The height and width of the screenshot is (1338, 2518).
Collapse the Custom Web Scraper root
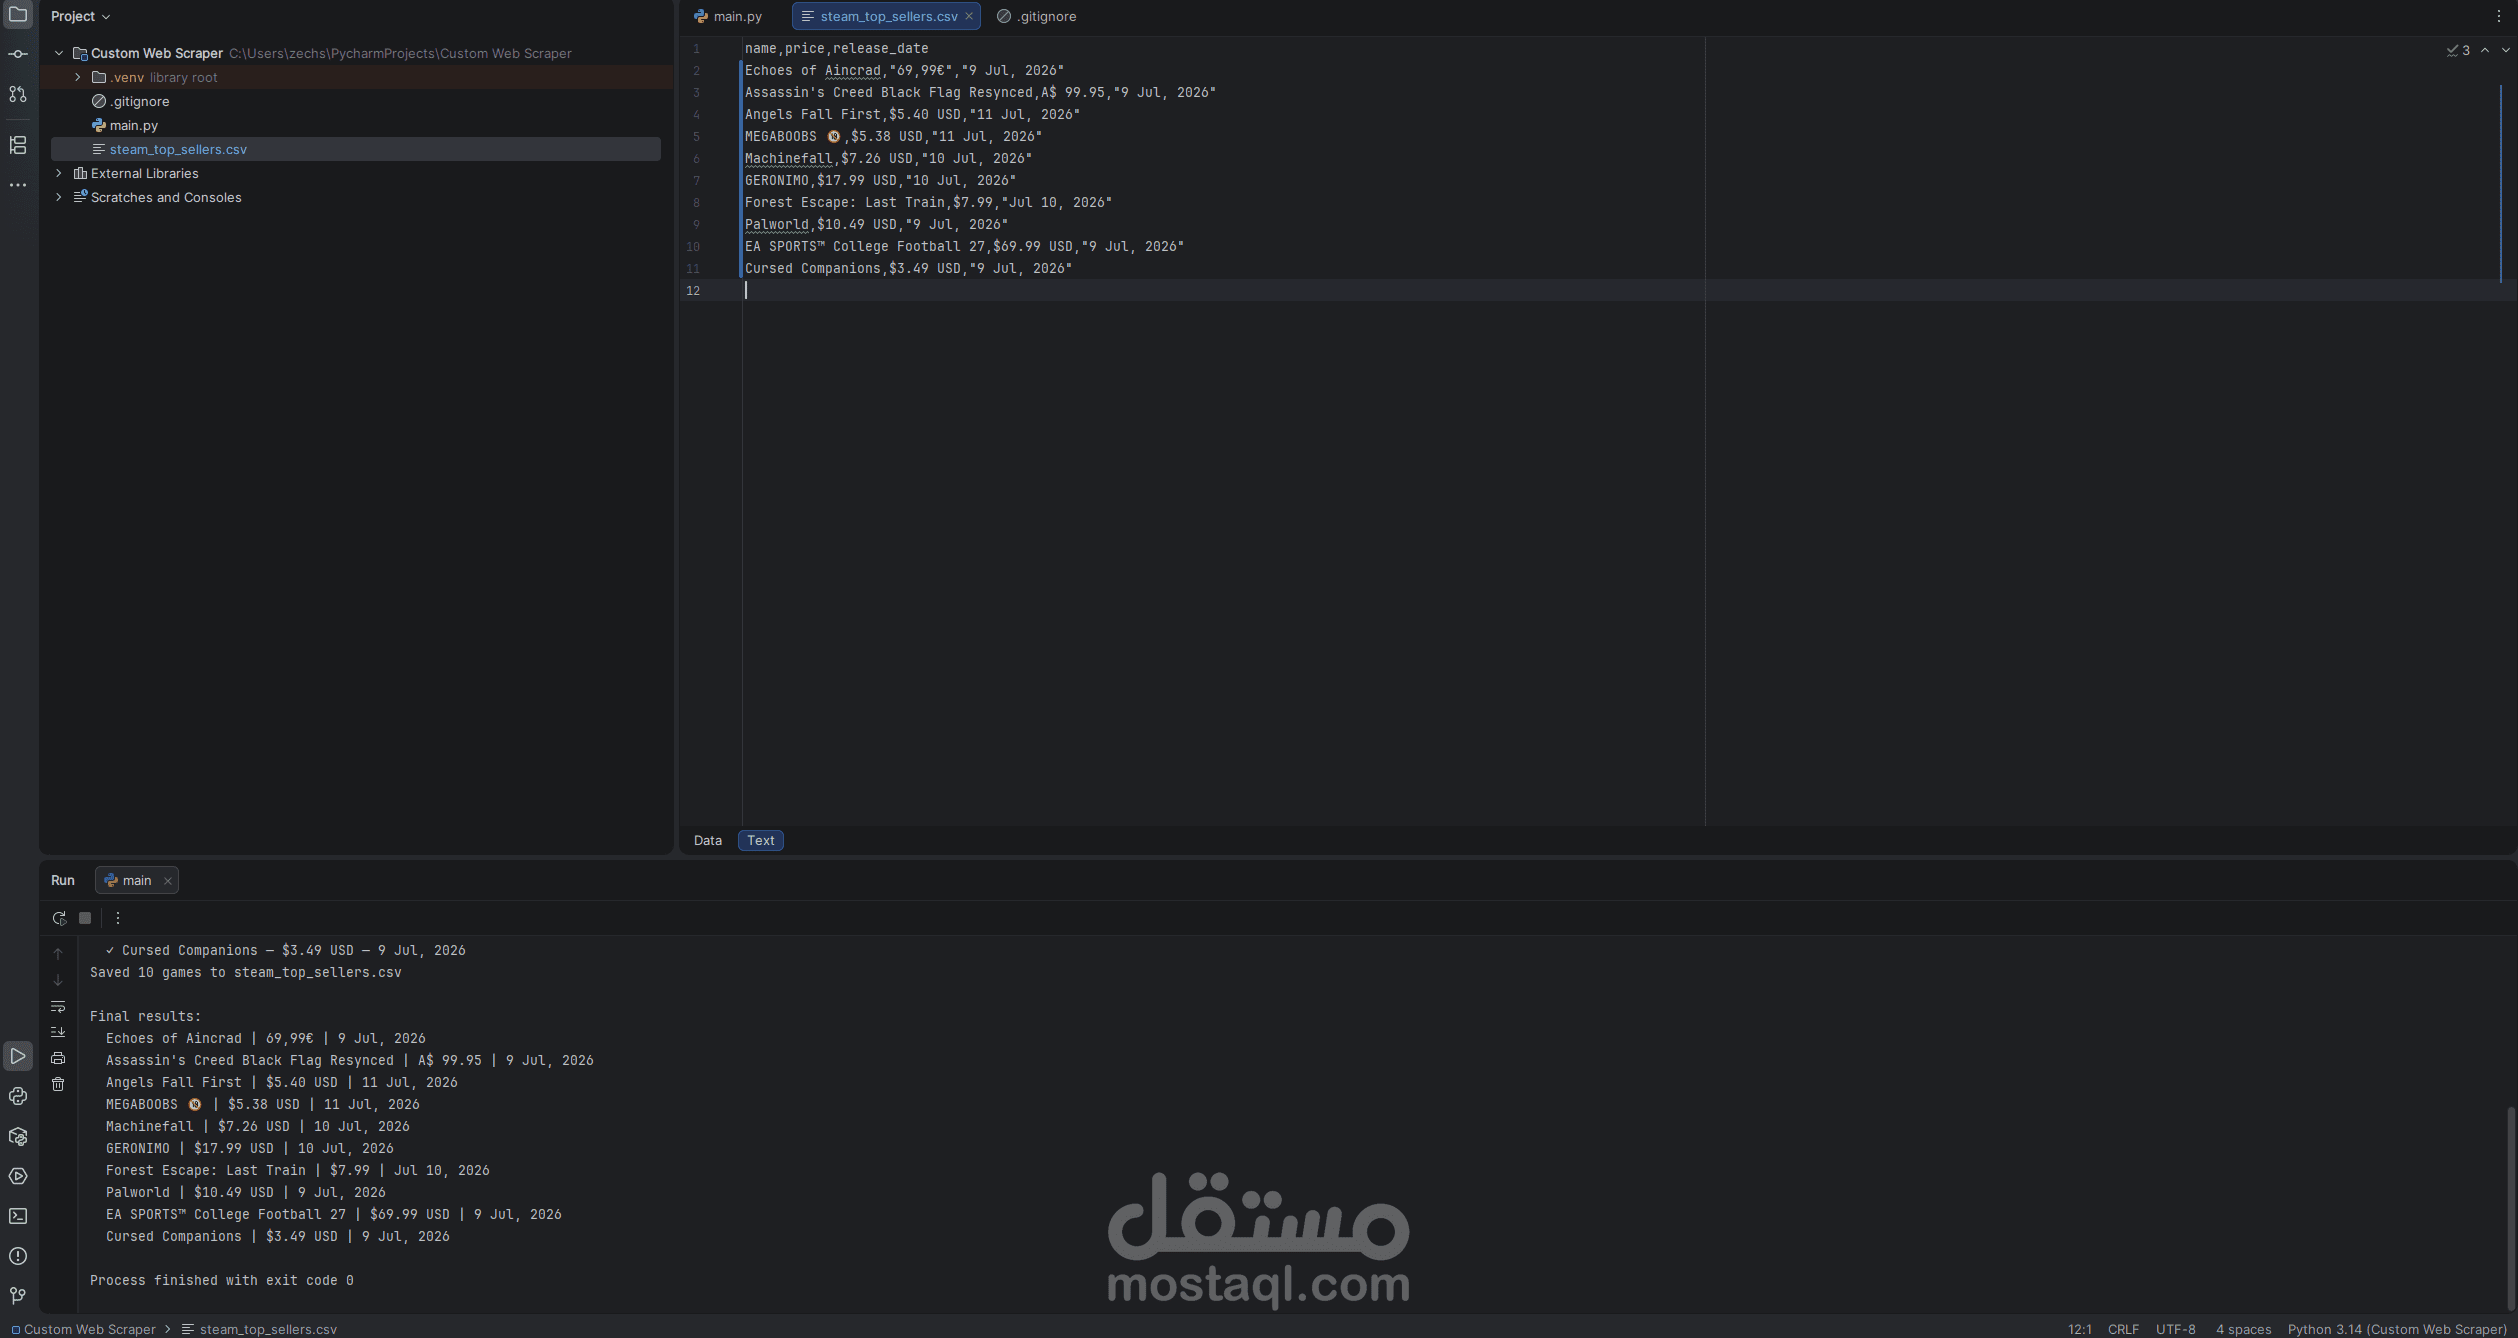click(x=59, y=53)
